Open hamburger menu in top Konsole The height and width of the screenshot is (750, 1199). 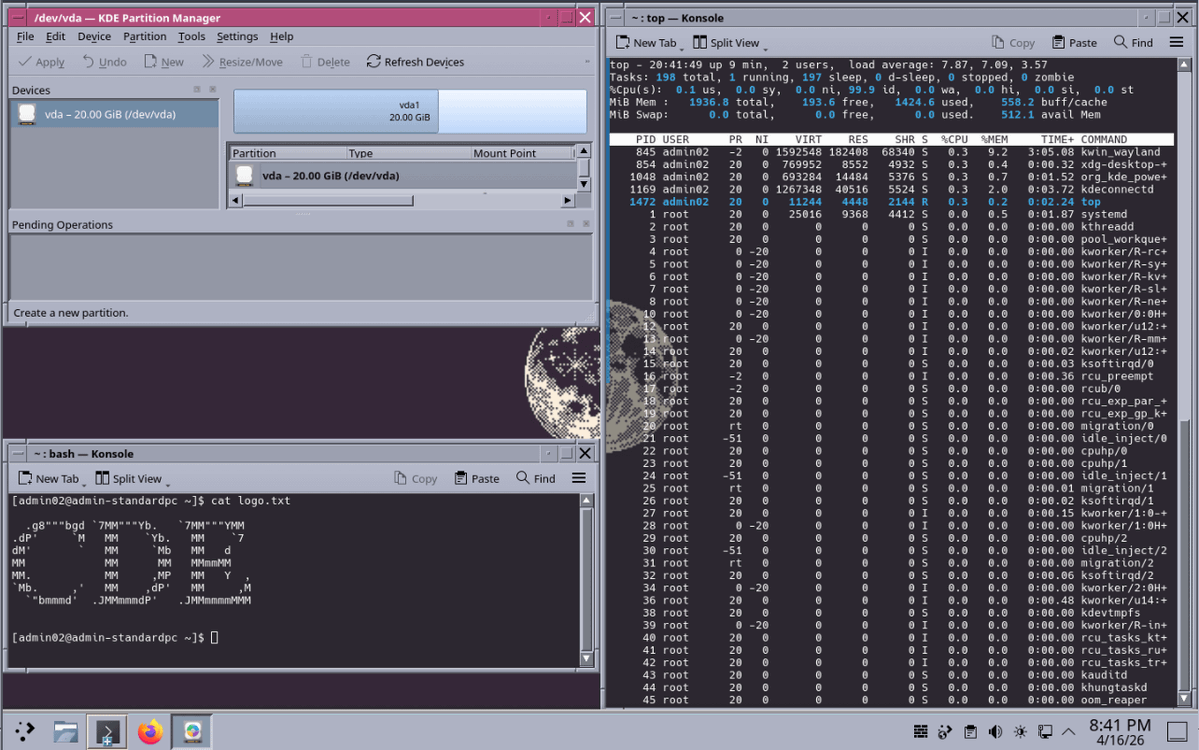(1176, 43)
